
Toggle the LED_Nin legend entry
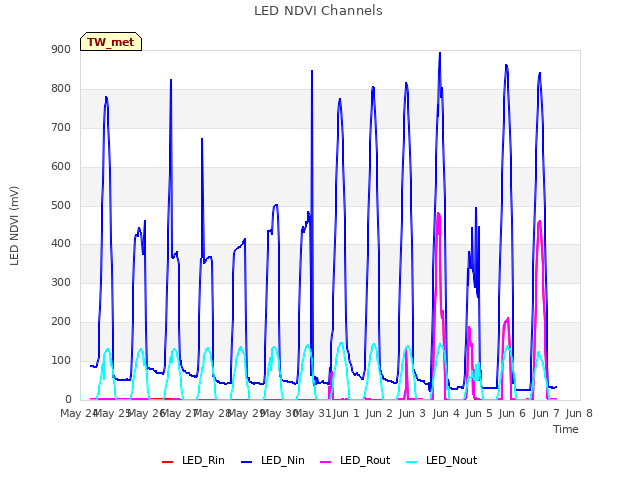273,460
